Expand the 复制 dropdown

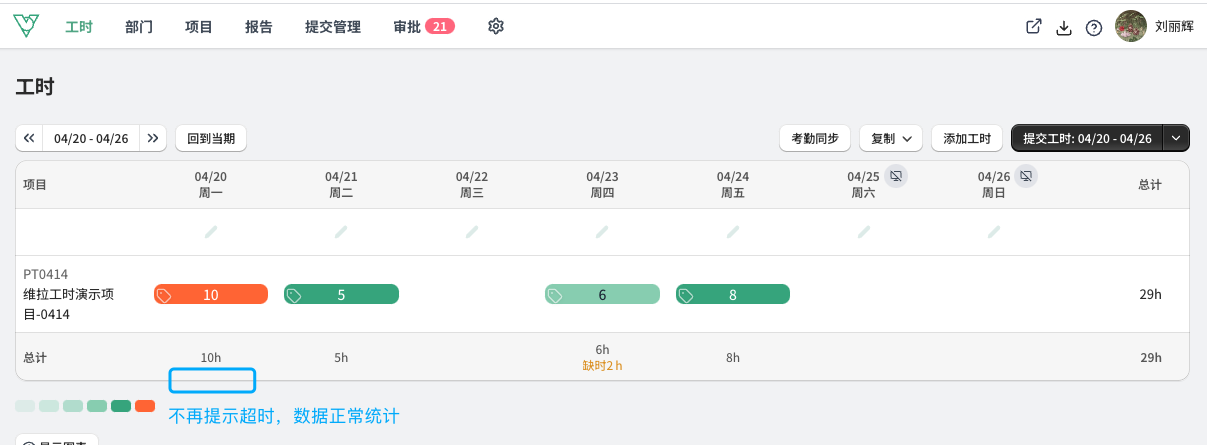point(891,138)
